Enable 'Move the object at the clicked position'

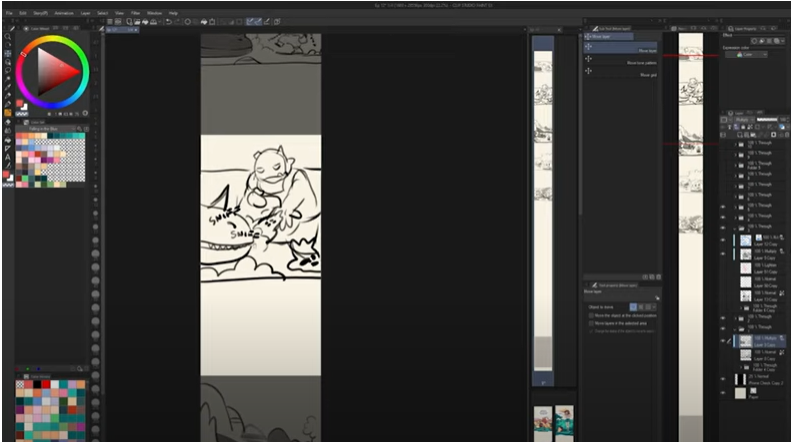[x=592, y=315]
